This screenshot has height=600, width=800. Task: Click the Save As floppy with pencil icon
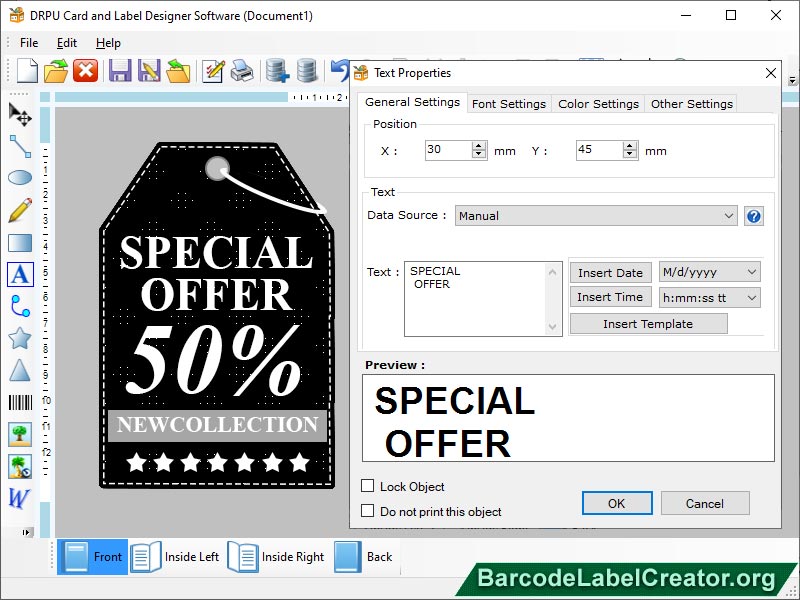click(149, 70)
